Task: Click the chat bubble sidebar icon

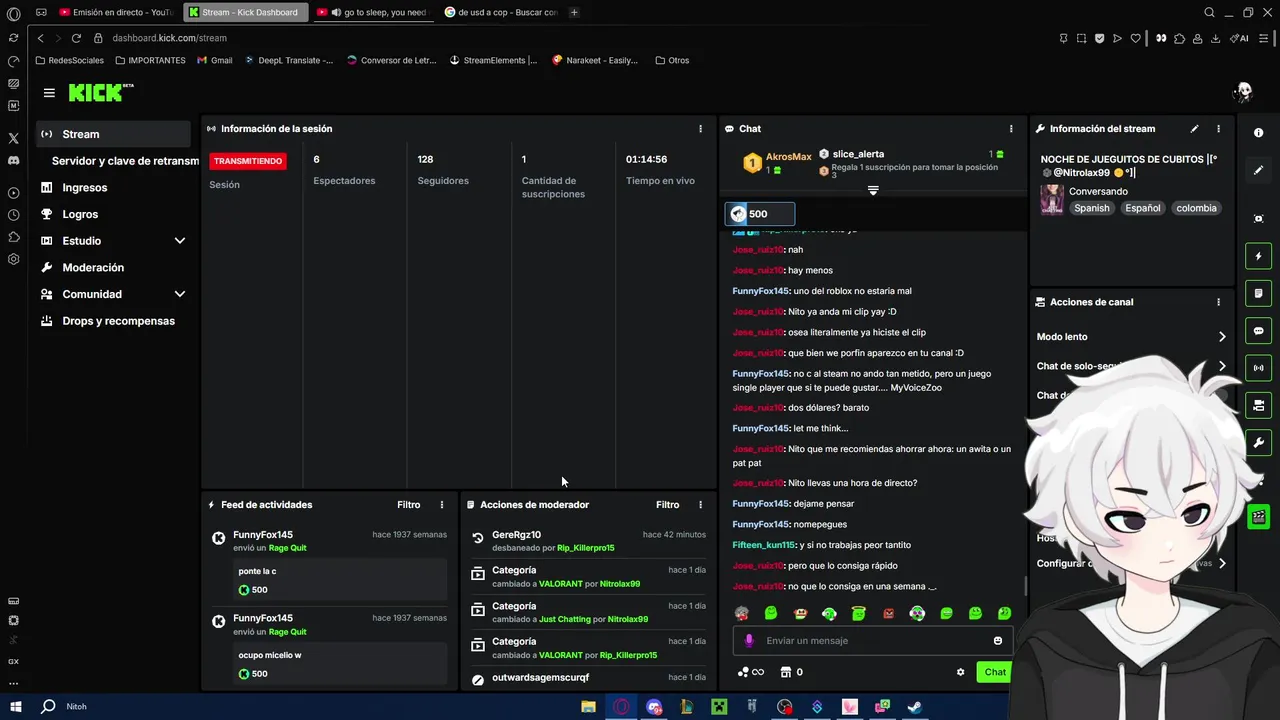Action: (1259, 331)
